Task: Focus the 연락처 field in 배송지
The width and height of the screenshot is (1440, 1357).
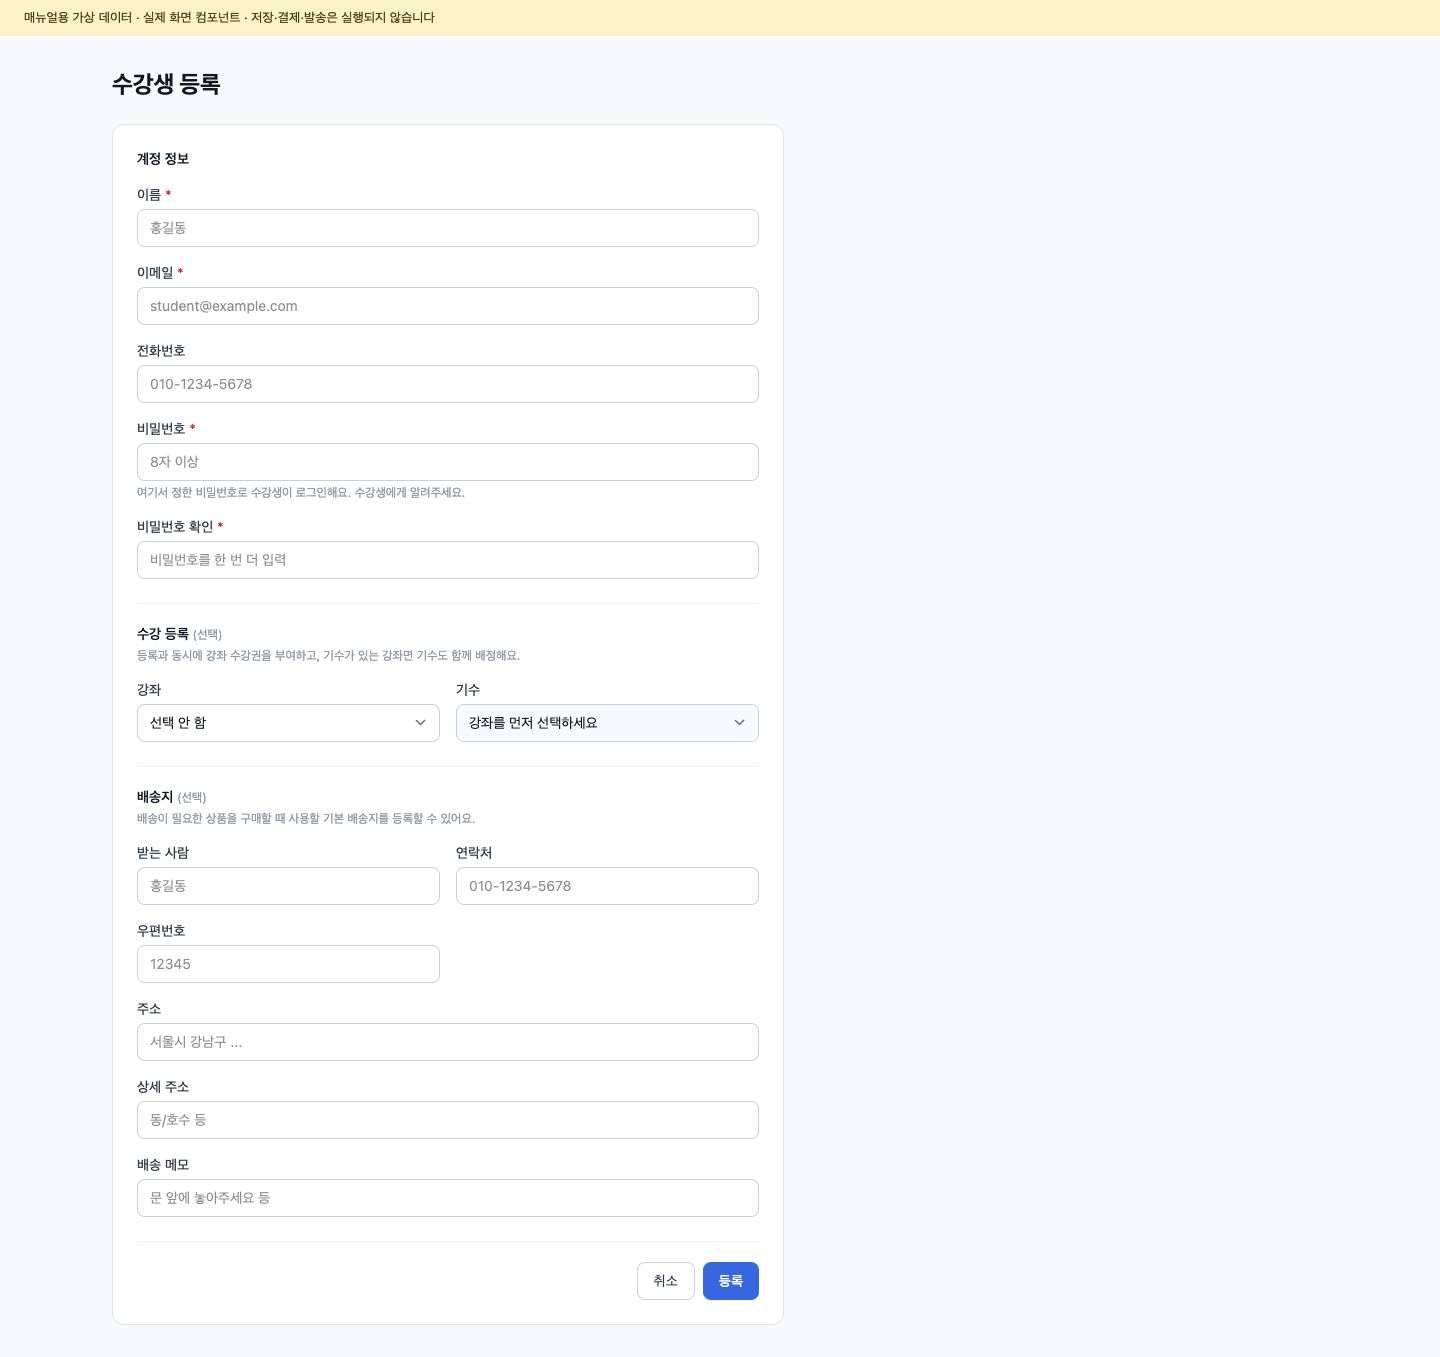Action: click(x=607, y=886)
